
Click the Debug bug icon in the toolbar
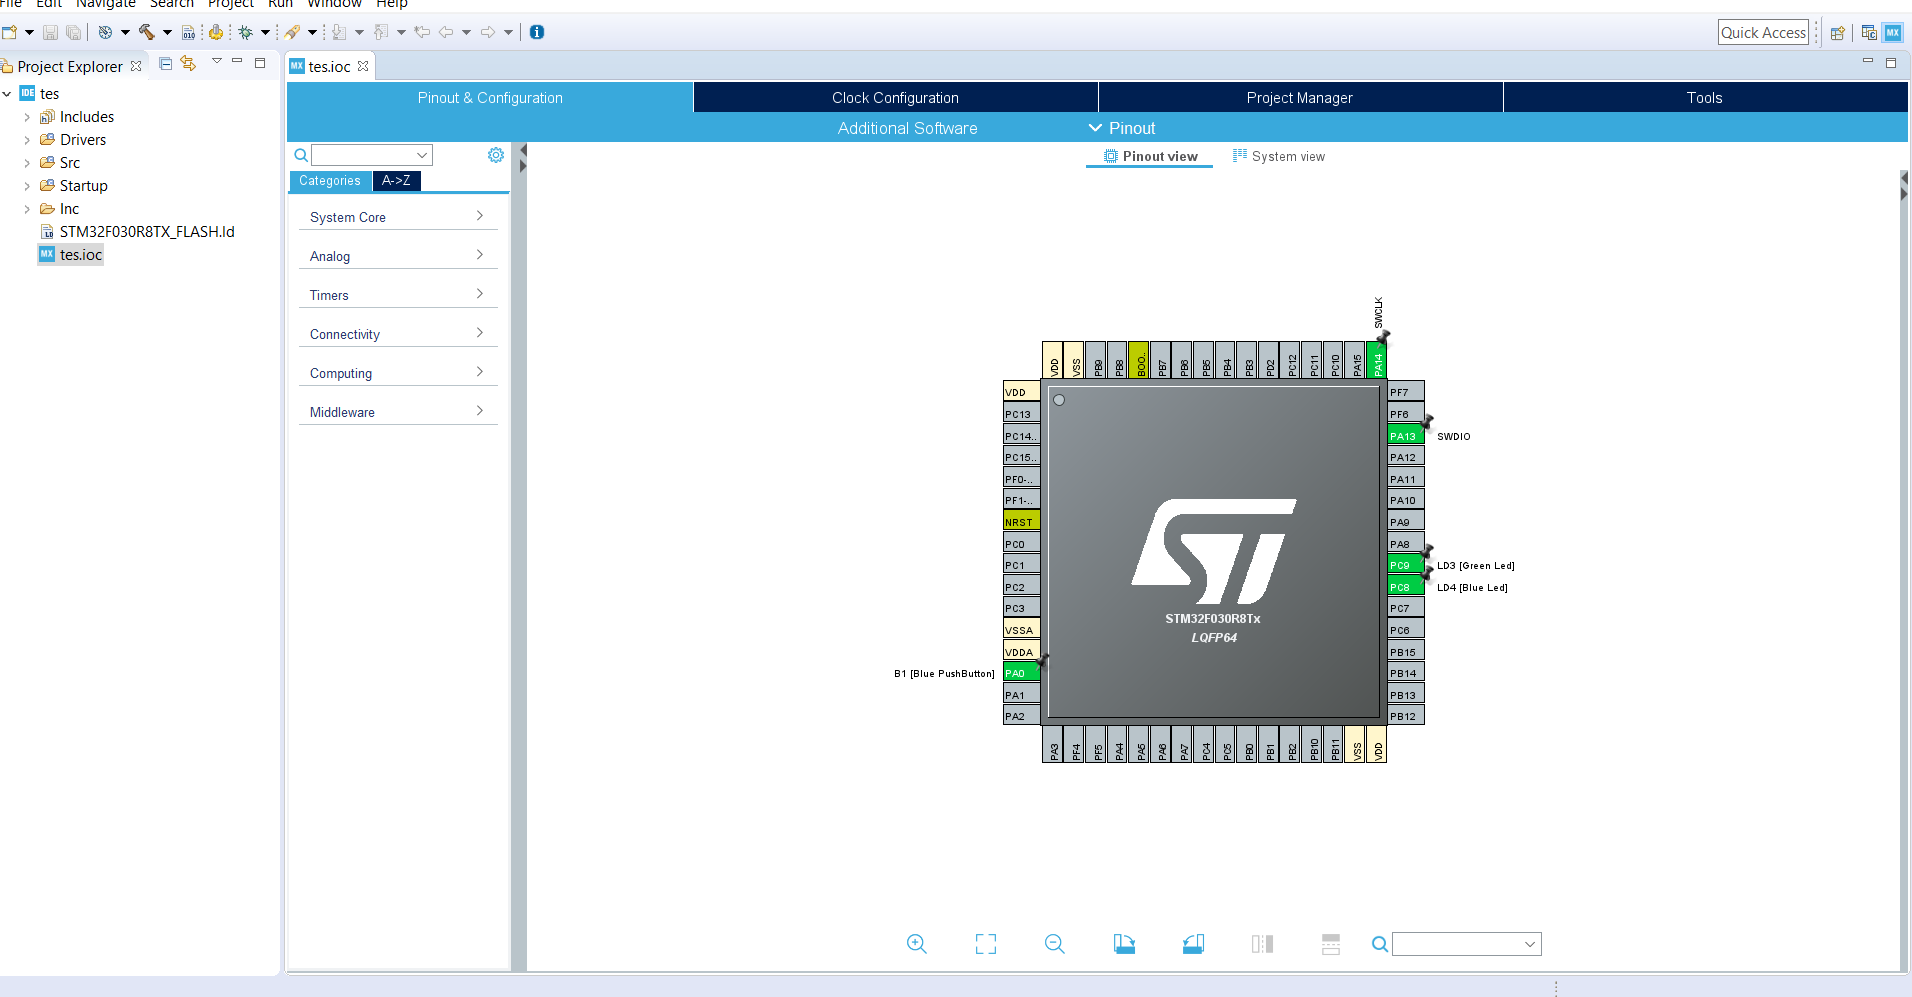pos(245,32)
